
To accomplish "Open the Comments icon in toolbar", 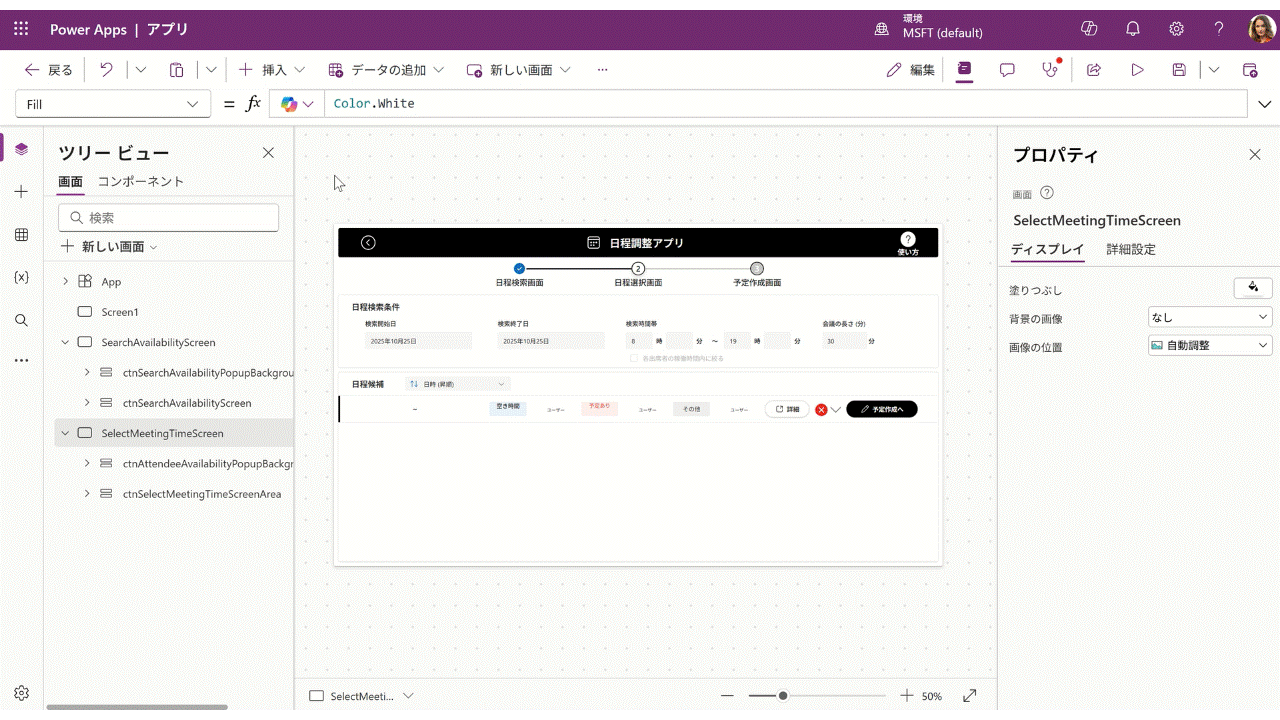I will pos(1007,70).
